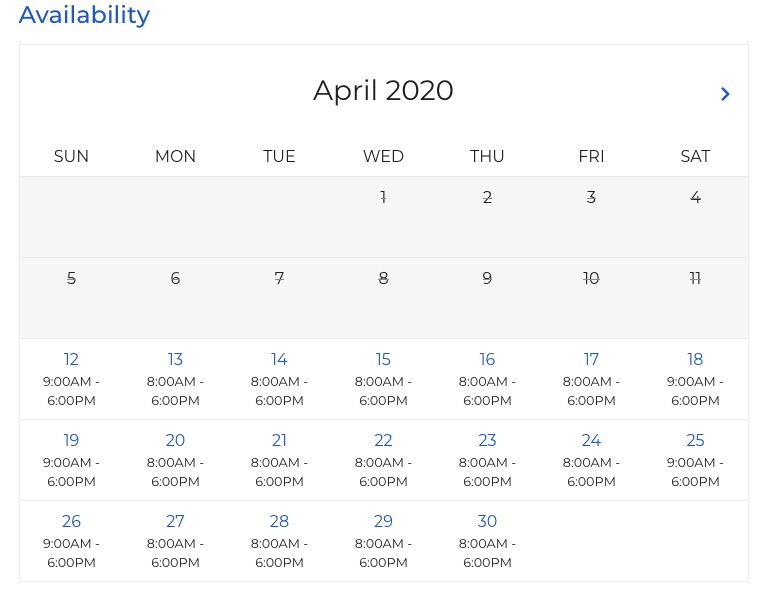Screen dimensions: 761x589
Task: Choose Friday April 17
Action: (x=591, y=360)
